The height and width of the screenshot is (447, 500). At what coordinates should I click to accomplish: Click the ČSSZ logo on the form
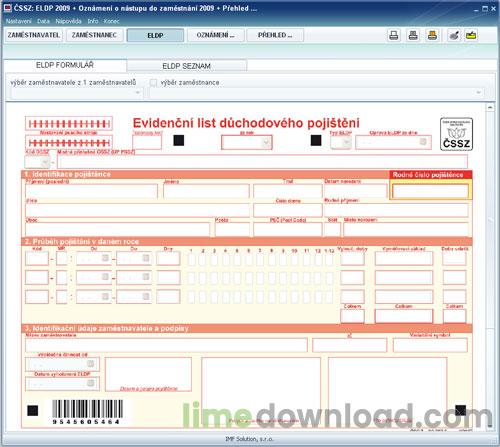[x=456, y=134]
